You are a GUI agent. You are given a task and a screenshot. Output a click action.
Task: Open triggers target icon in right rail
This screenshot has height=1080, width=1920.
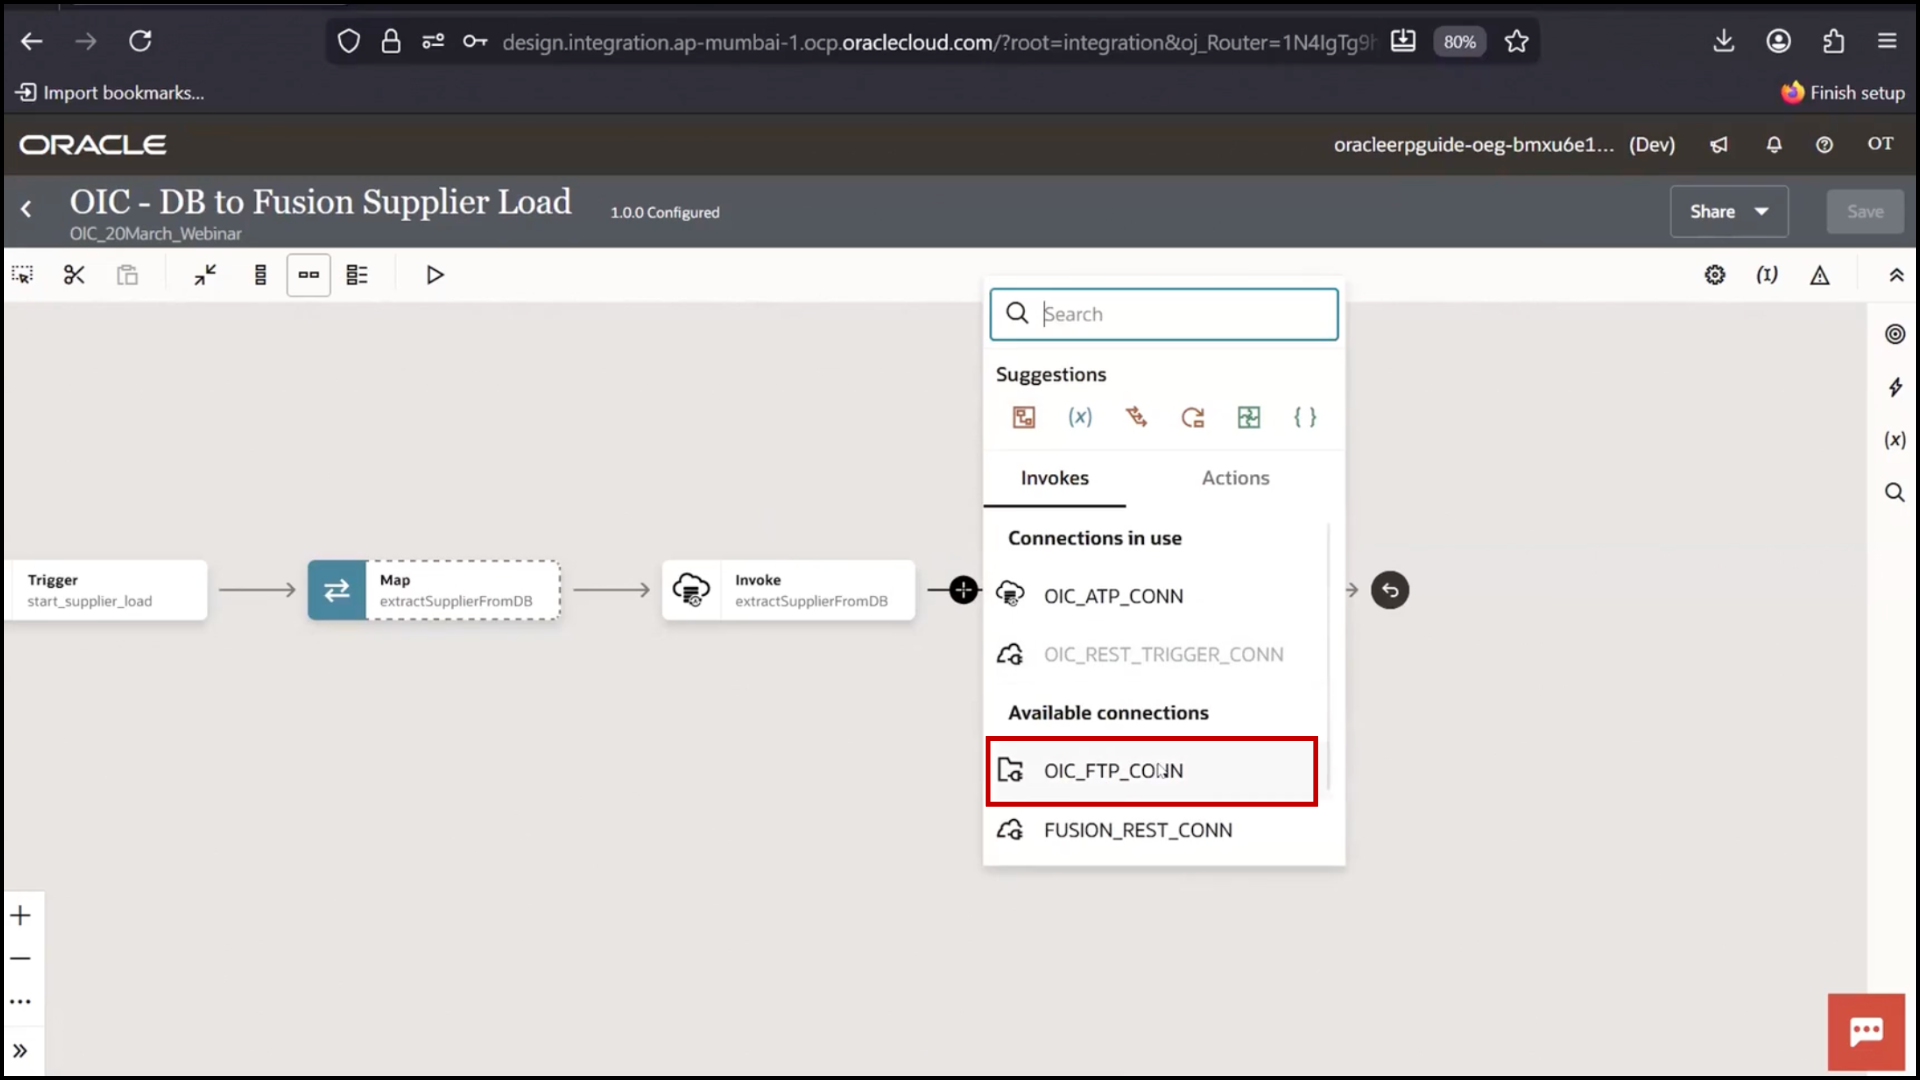coord(1895,334)
